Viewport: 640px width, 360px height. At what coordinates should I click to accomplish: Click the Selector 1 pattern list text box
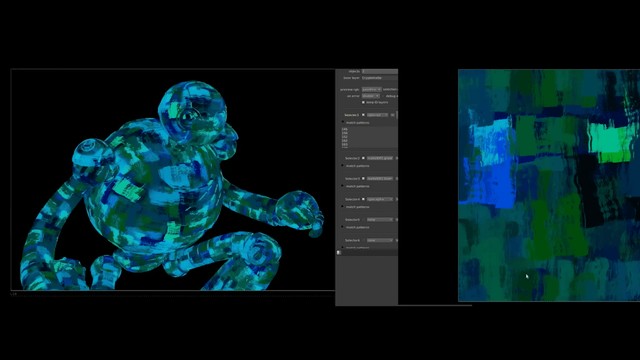(x=369, y=137)
